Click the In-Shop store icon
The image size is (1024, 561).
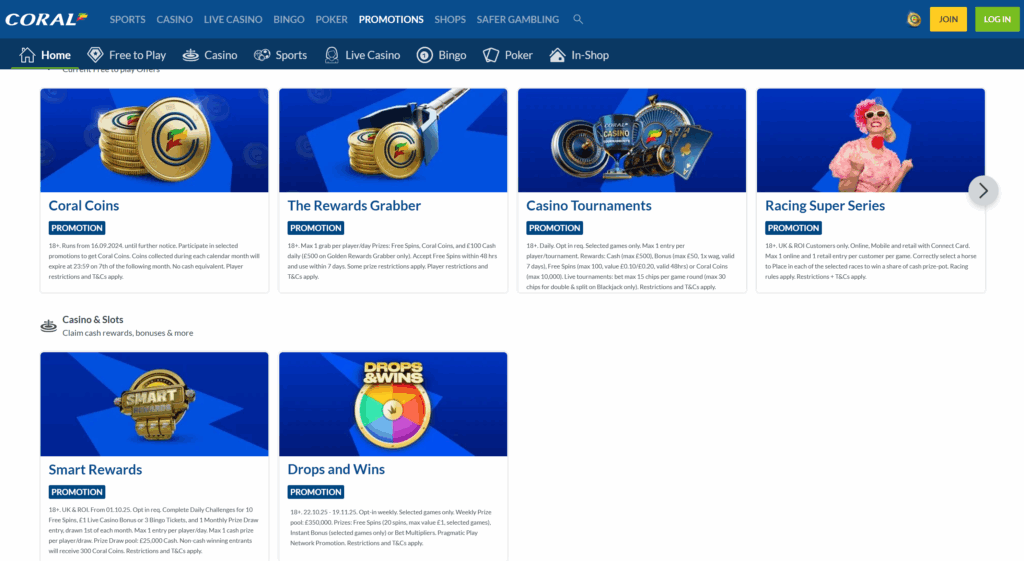click(x=558, y=55)
